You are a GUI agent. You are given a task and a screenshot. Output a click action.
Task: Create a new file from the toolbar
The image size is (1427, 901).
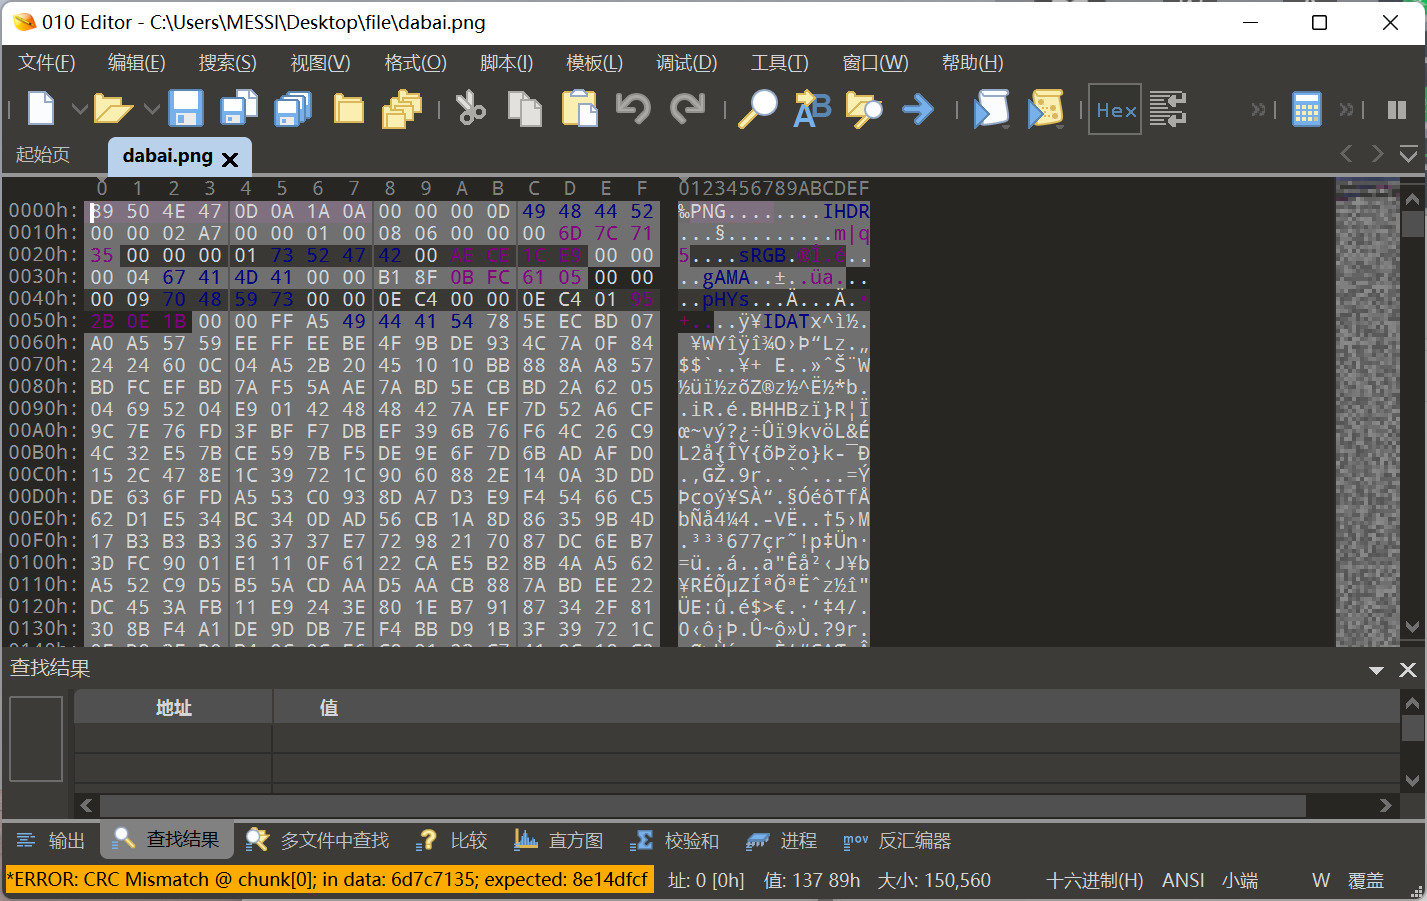(41, 108)
